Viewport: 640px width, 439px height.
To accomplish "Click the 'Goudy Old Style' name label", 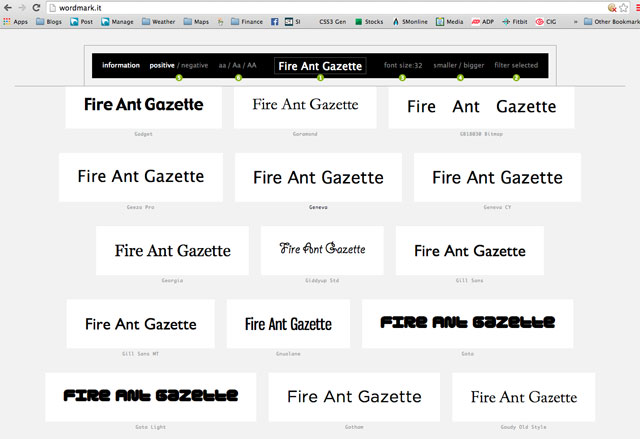I will (x=524, y=427).
